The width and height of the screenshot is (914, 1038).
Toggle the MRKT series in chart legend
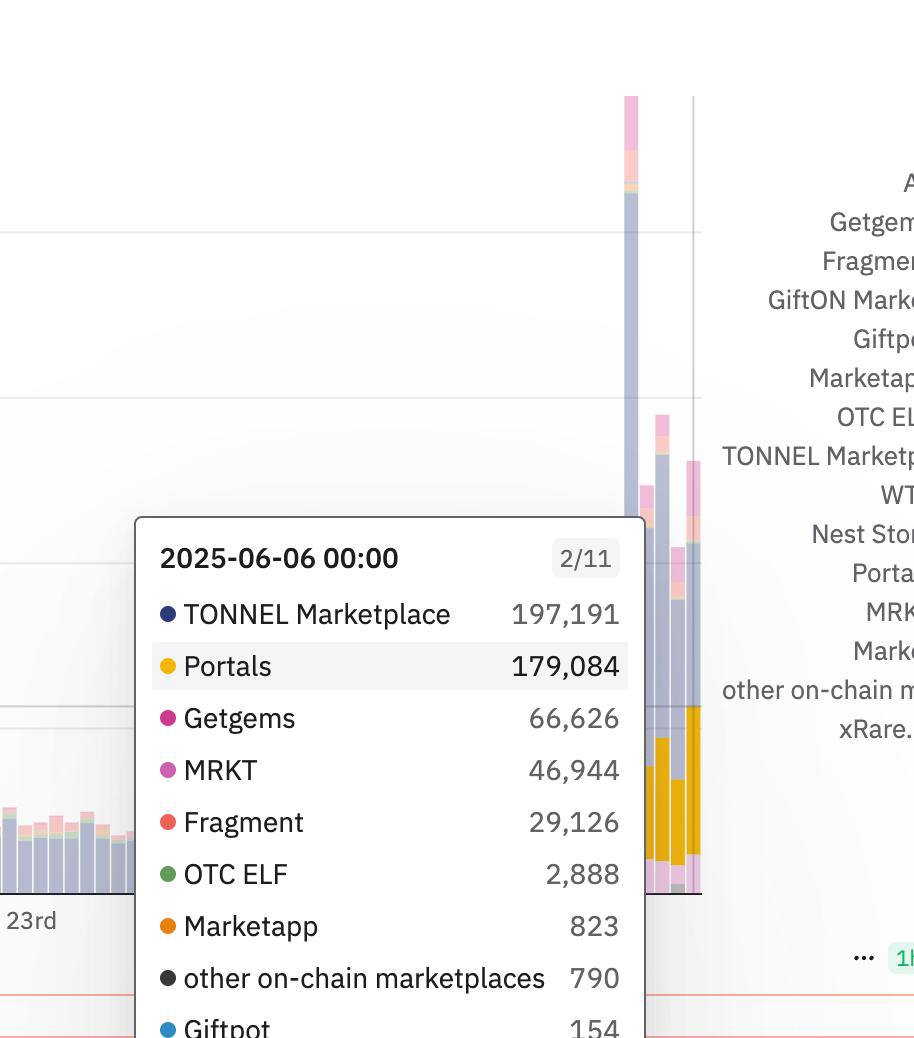point(890,612)
